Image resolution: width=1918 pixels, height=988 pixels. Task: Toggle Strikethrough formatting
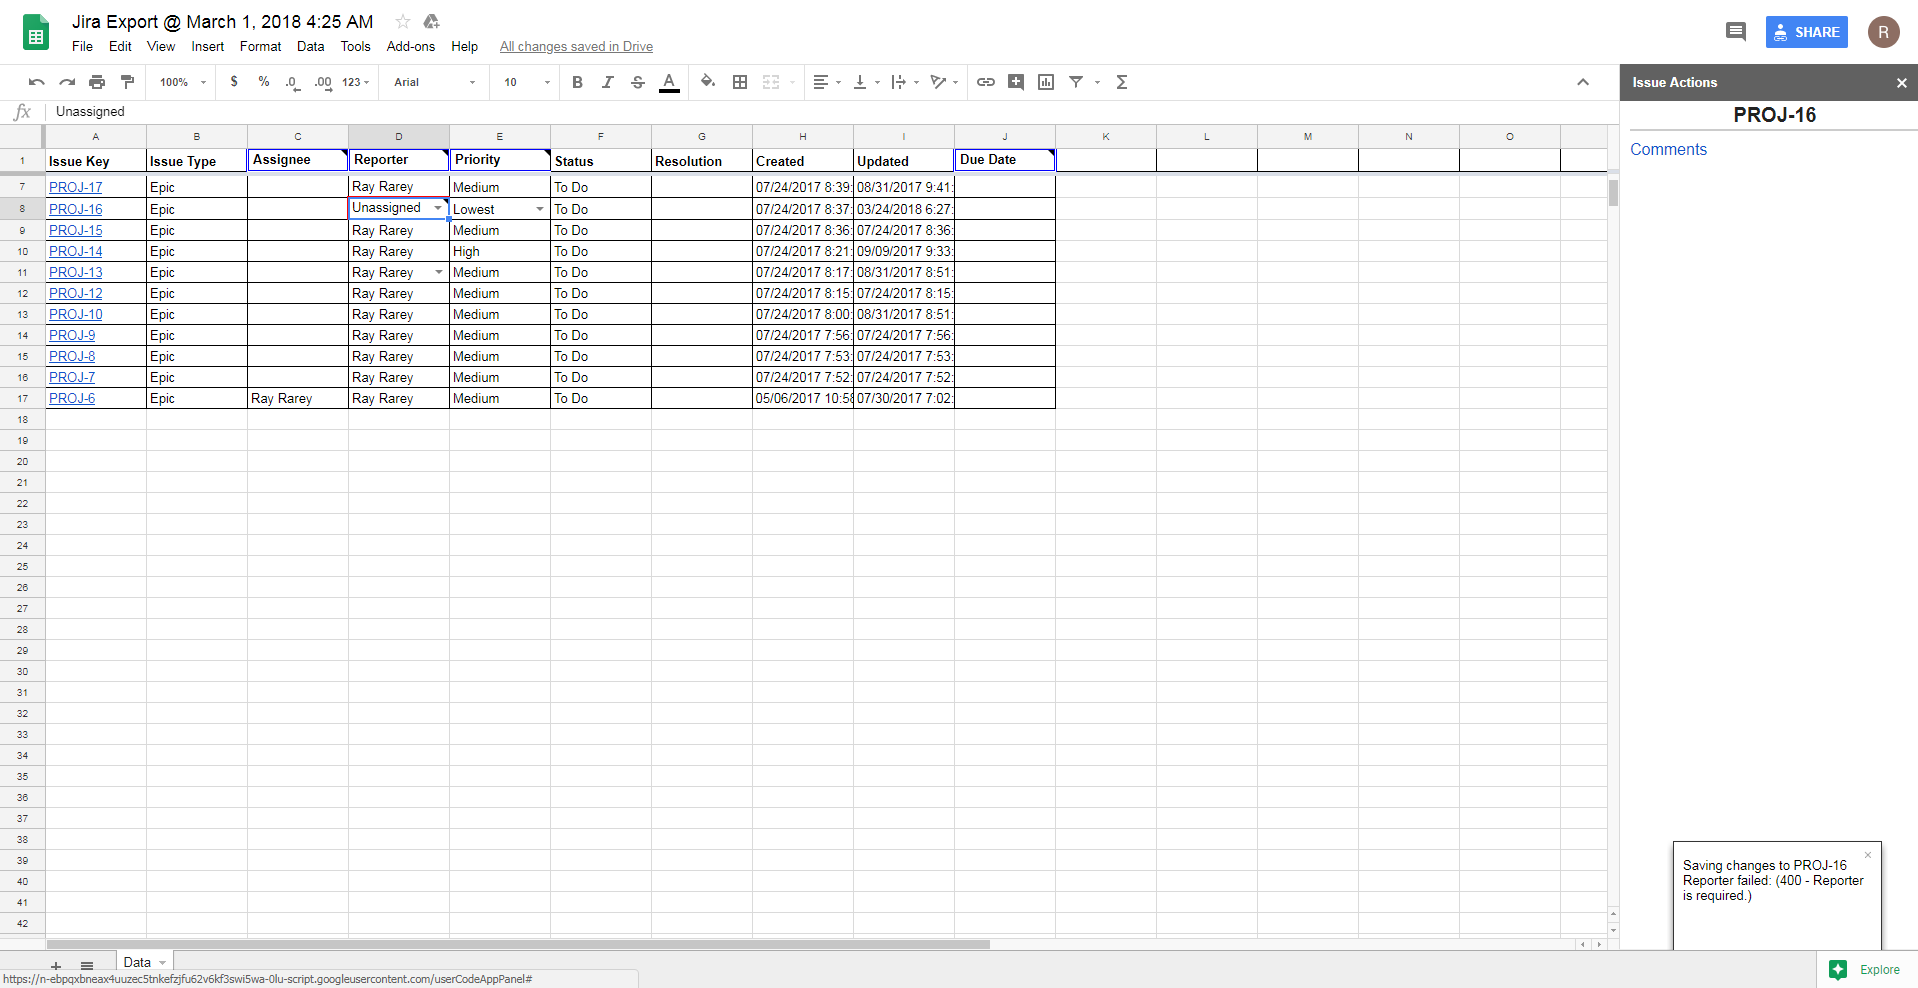click(638, 82)
